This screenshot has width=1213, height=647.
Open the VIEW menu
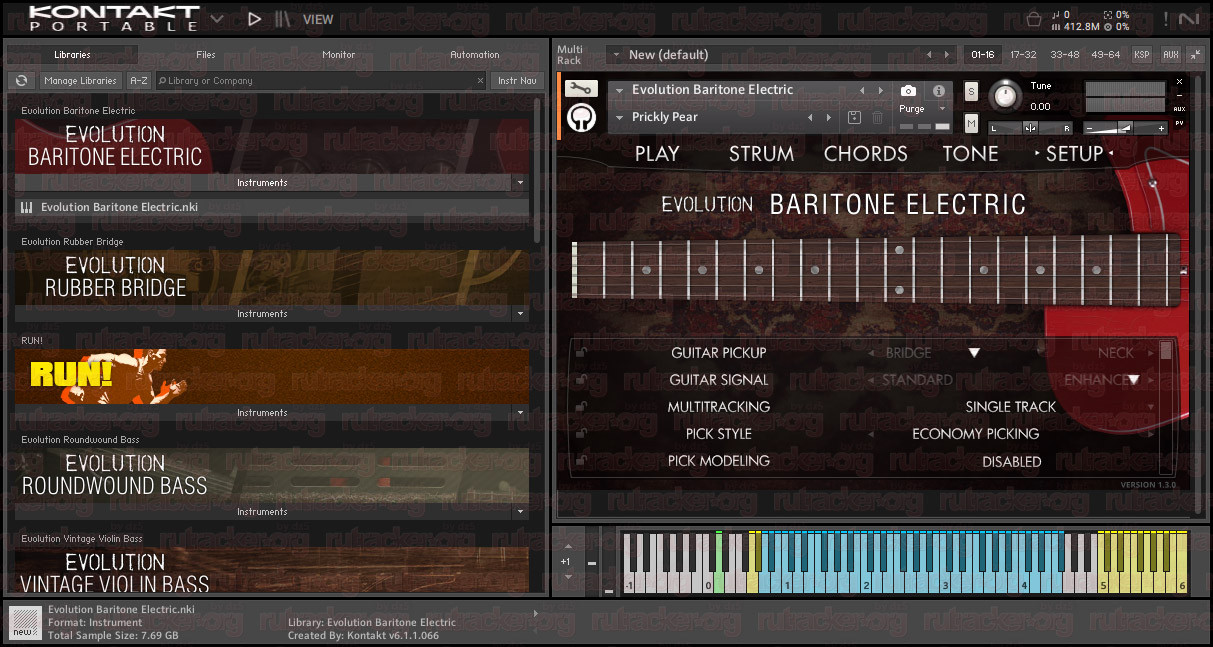click(318, 19)
